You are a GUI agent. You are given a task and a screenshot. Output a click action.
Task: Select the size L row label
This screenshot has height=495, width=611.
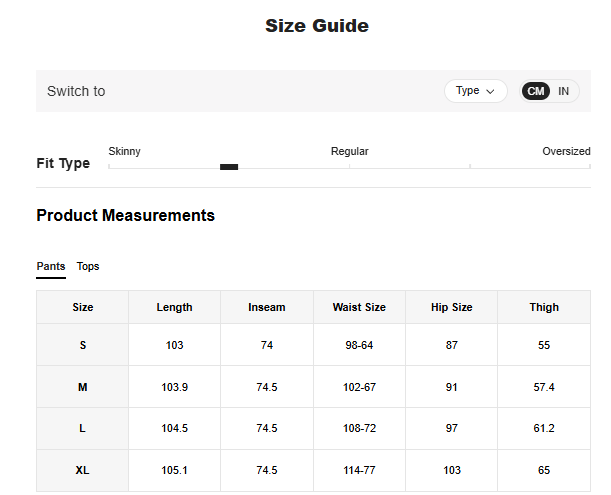pos(83,429)
